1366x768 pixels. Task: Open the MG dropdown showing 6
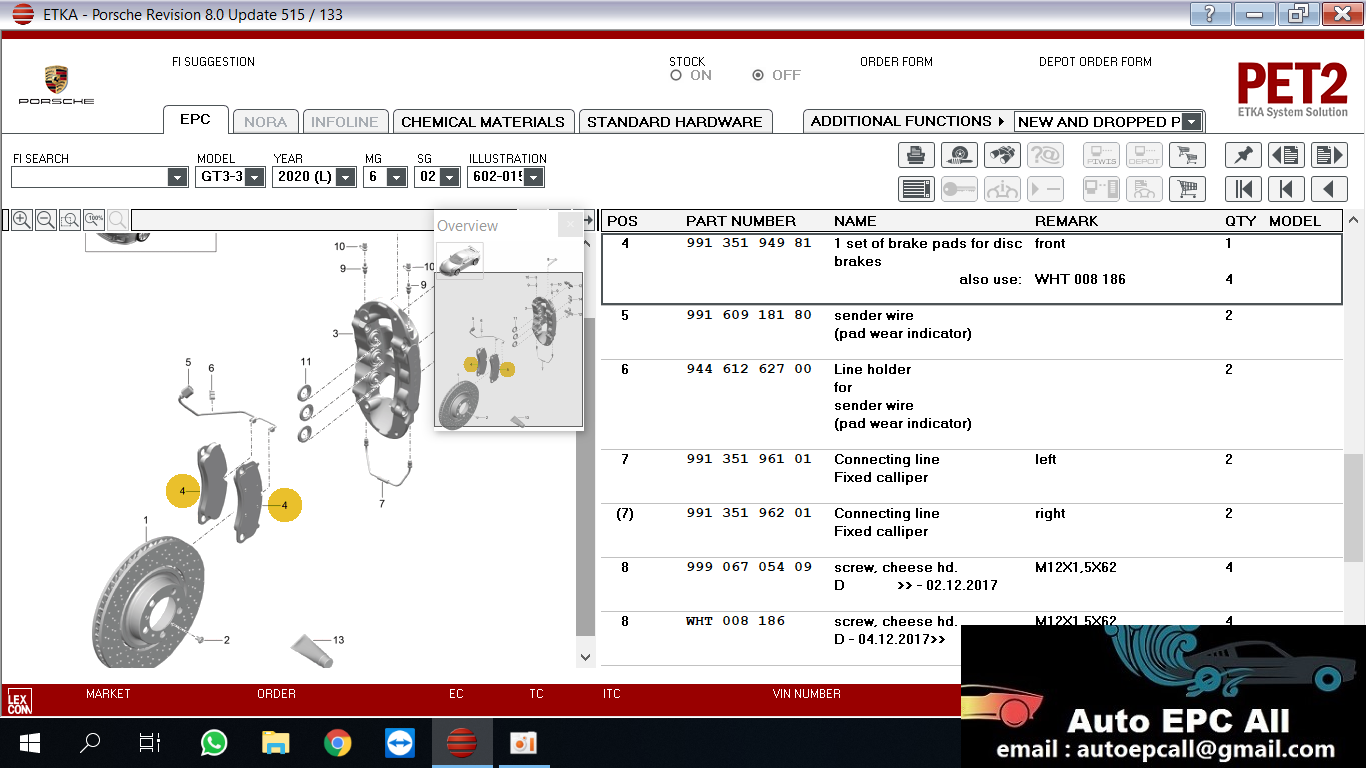(x=397, y=177)
